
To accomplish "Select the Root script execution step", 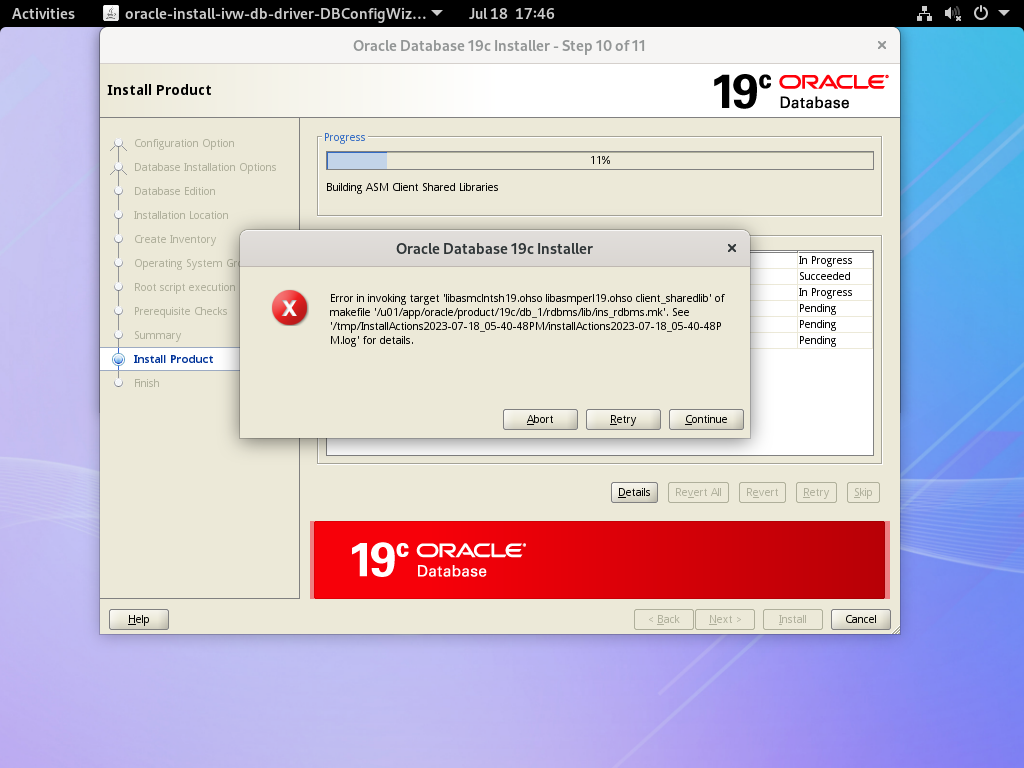I will tap(184, 287).
